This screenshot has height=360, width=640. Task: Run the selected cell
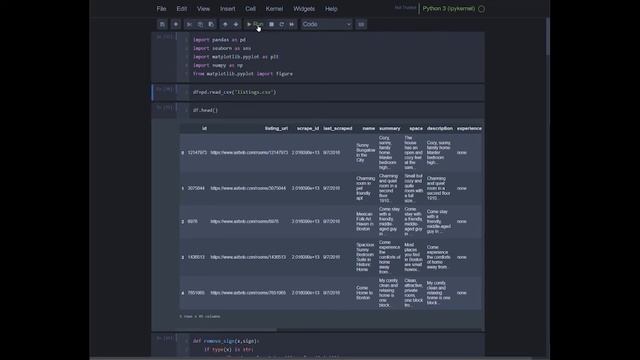coord(255,24)
